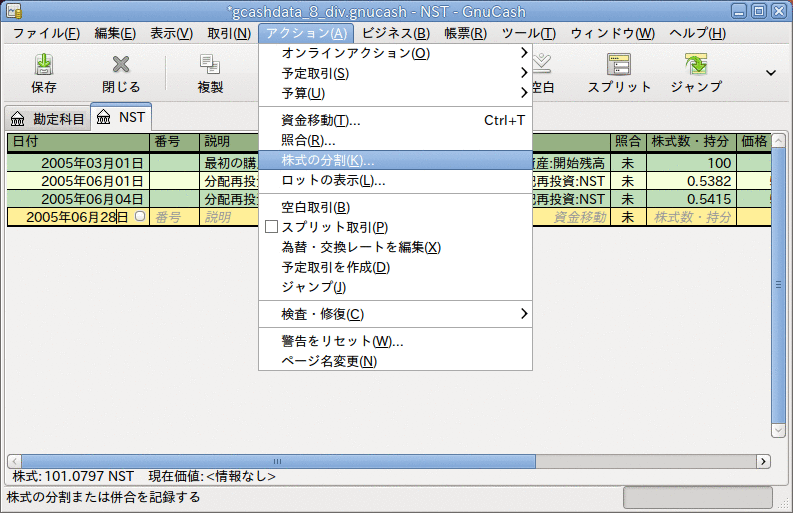
Task: Click the date field showing 2005年06月28日
Action: (x=76, y=217)
